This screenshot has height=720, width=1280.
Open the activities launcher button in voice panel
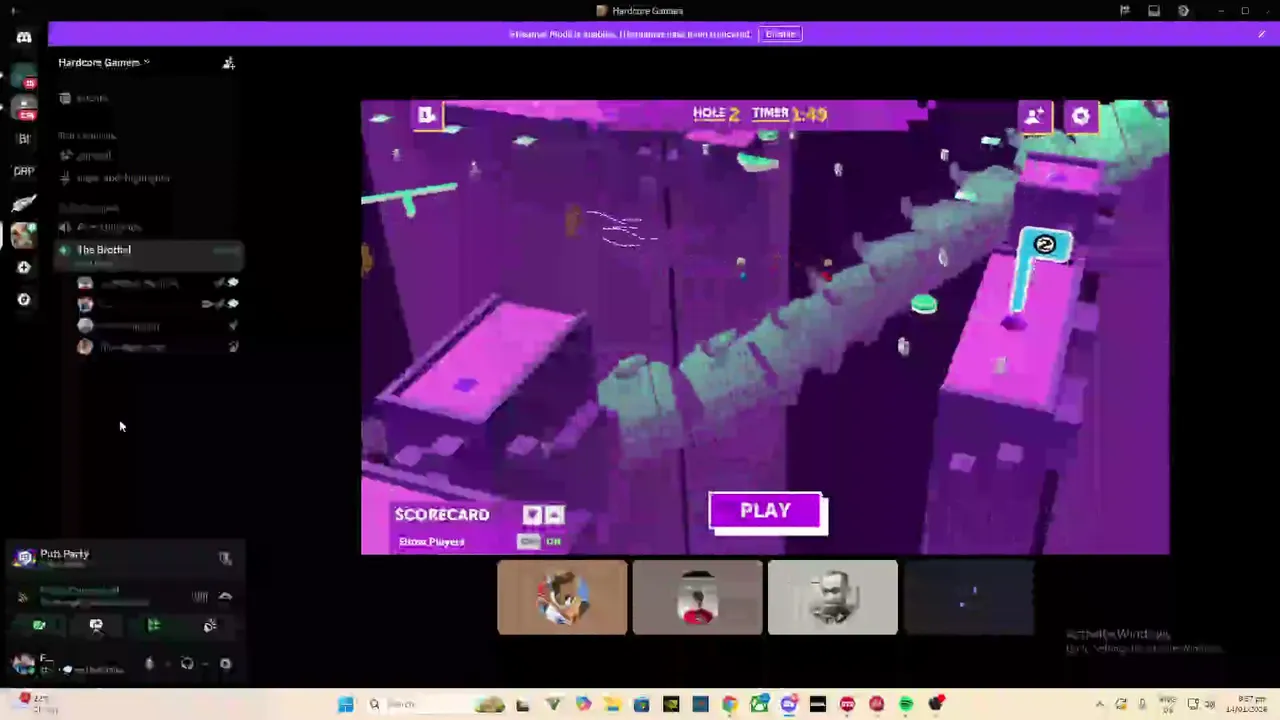point(153,625)
